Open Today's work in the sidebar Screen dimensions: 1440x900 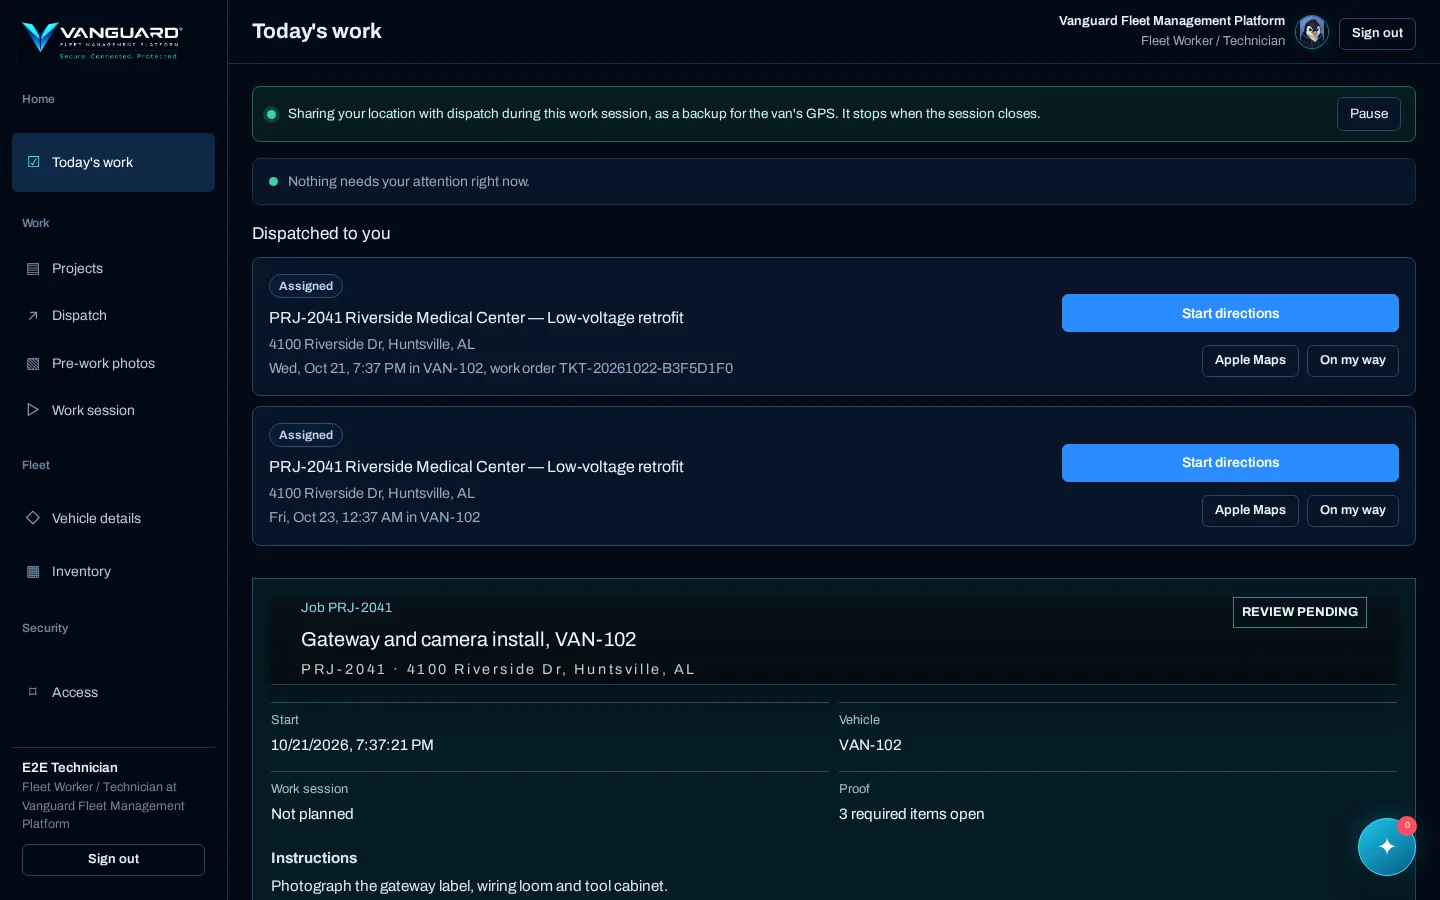[x=113, y=162]
